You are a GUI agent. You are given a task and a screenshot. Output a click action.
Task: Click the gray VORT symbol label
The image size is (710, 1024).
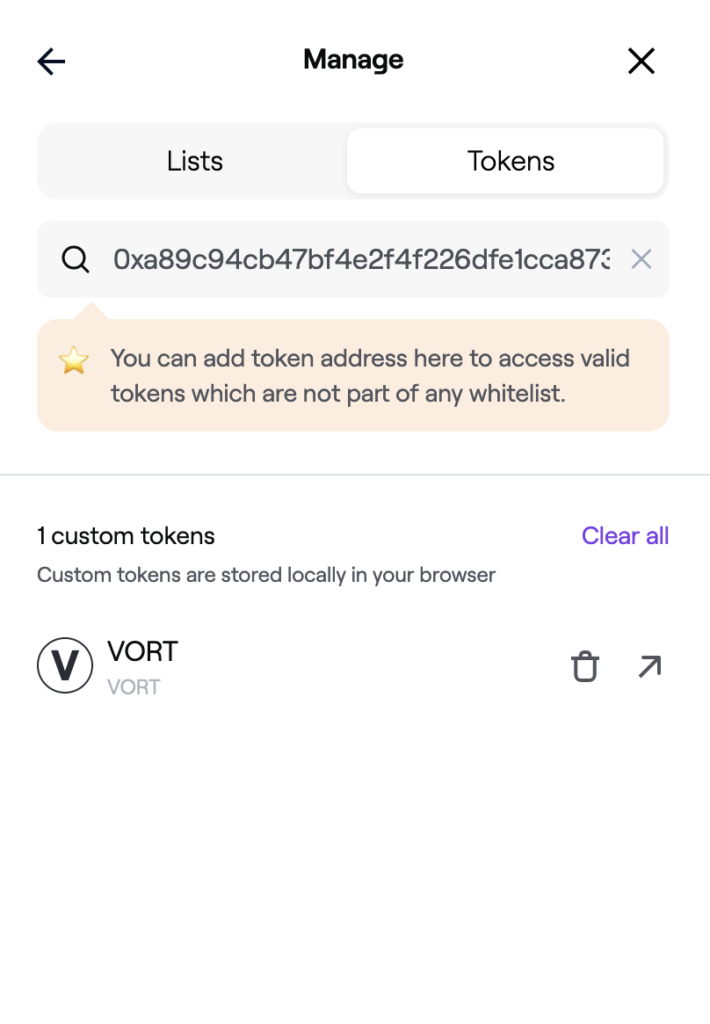[x=134, y=687]
